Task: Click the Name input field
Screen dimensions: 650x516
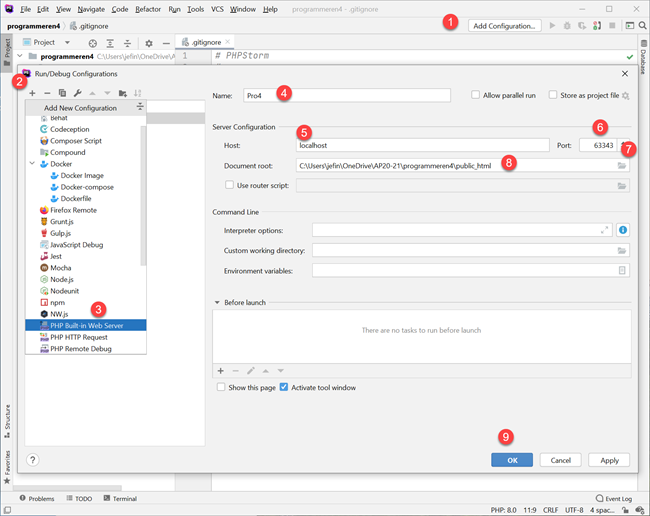Action: (347, 95)
